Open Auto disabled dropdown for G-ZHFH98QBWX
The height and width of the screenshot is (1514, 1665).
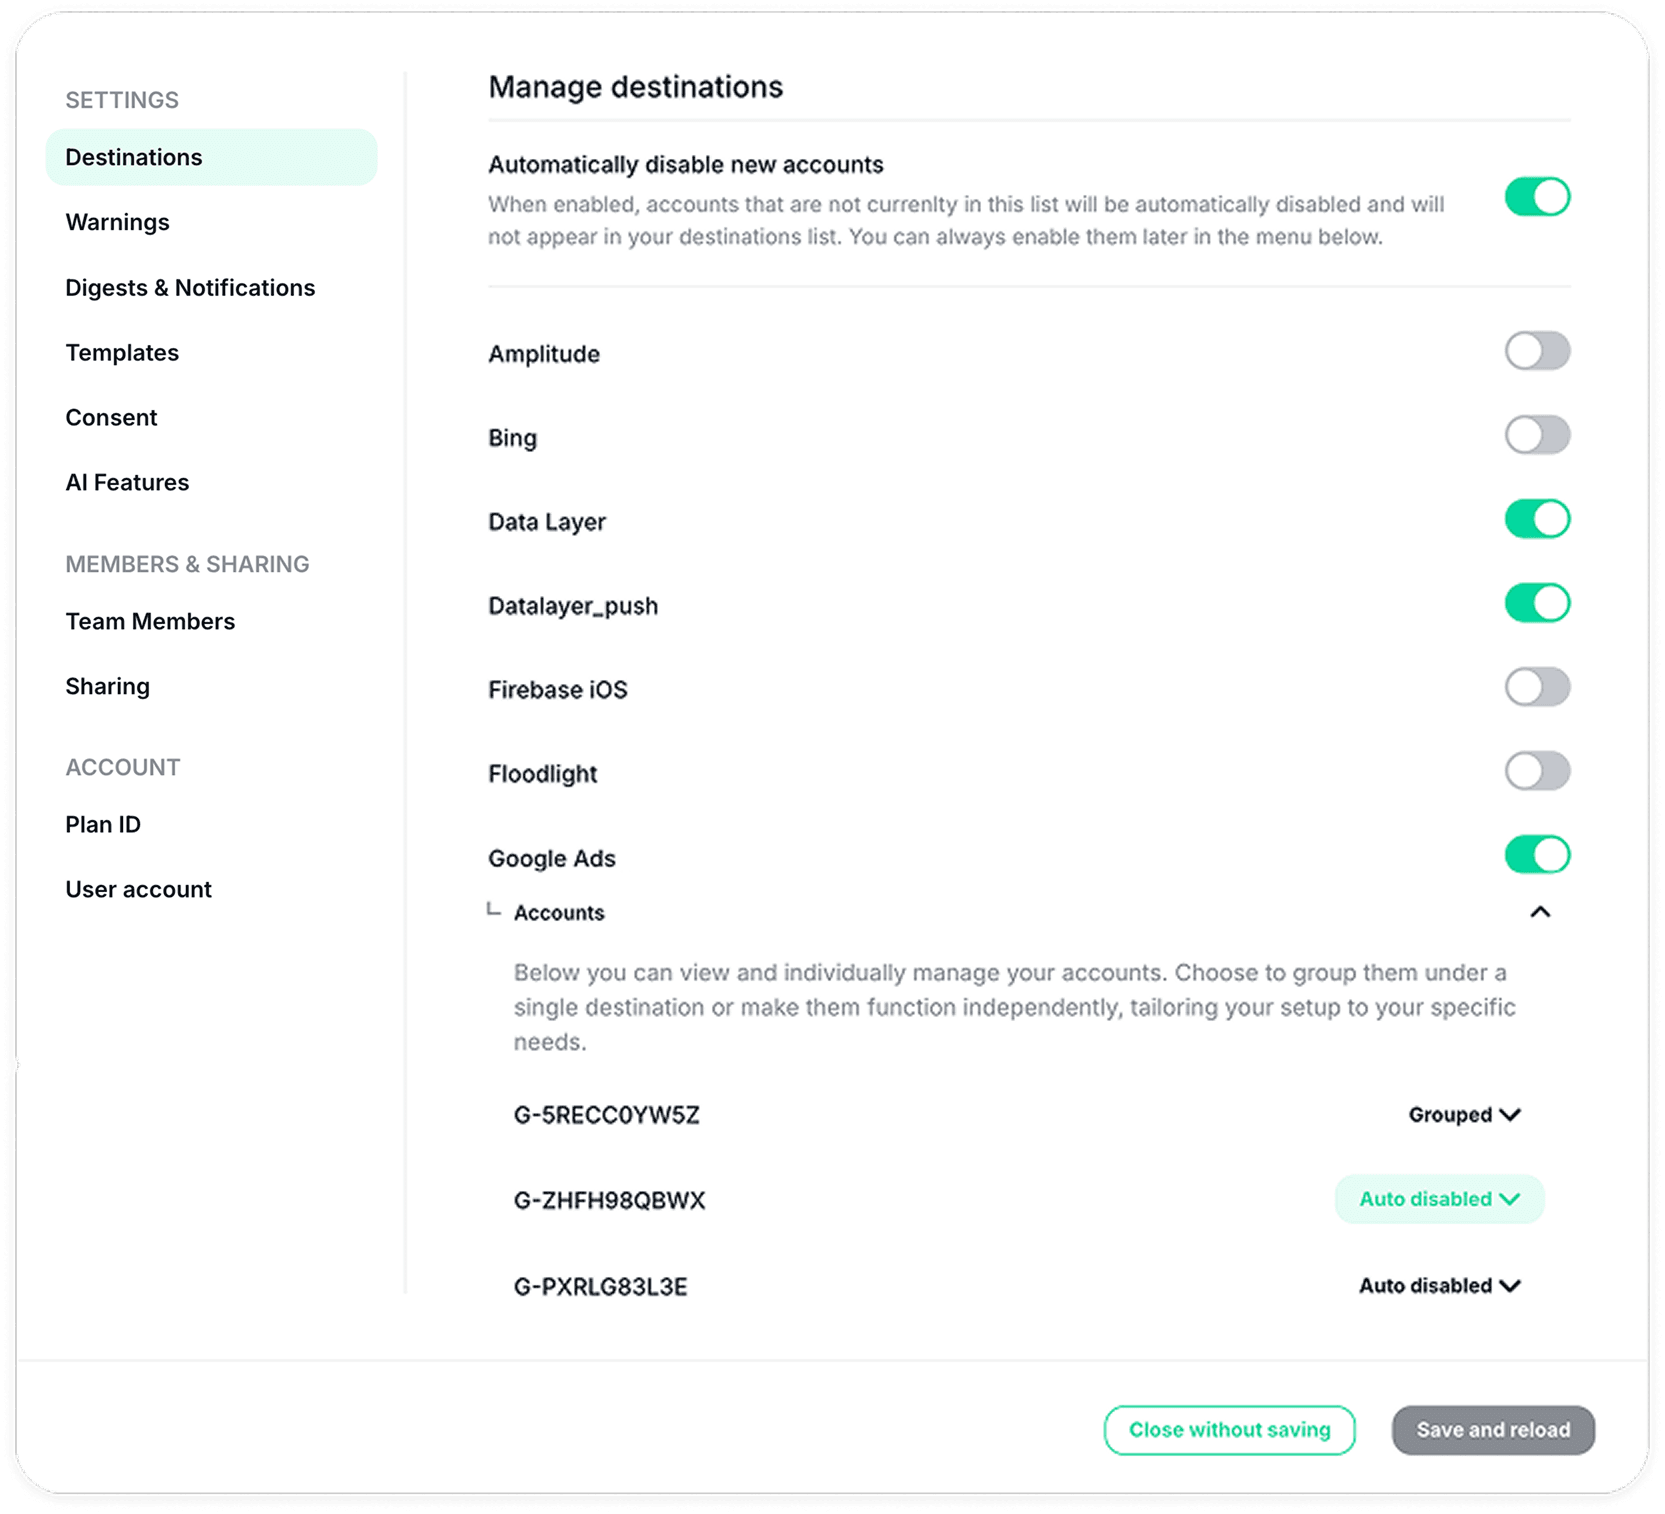pyautogui.click(x=1439, y=1199)
